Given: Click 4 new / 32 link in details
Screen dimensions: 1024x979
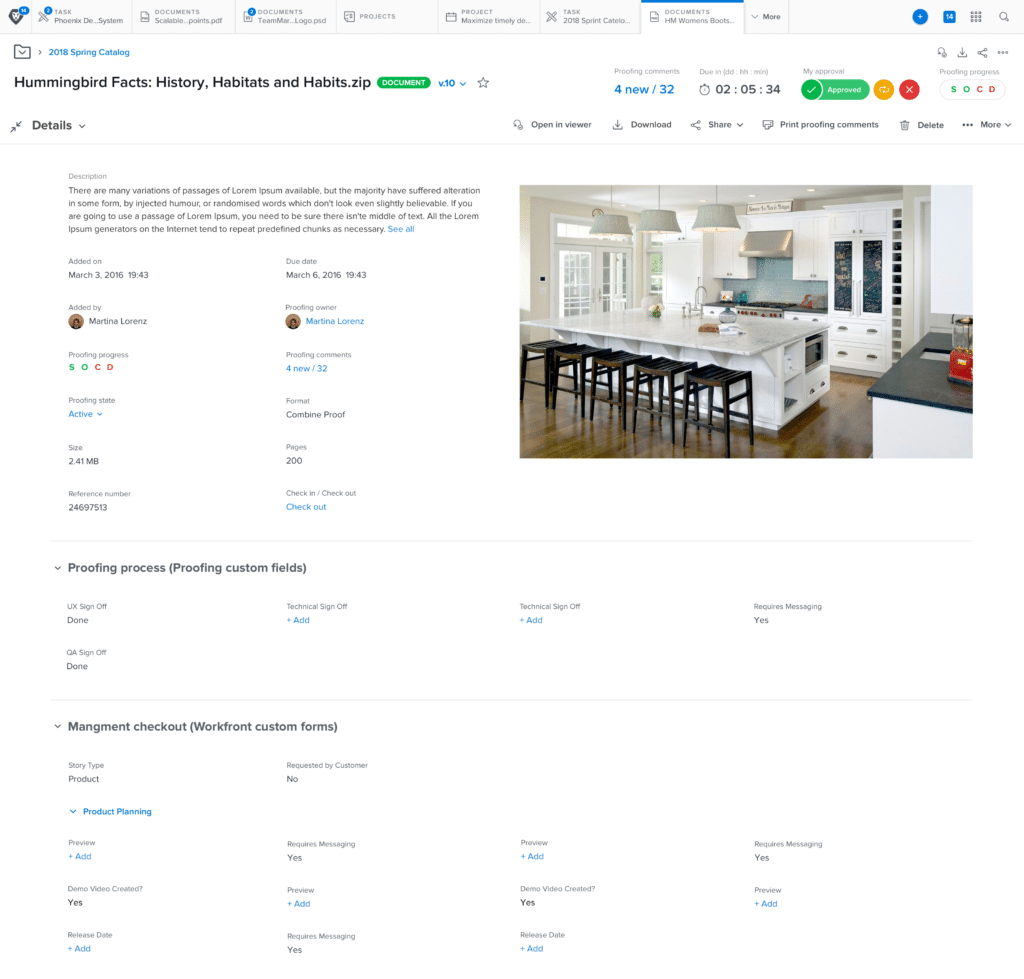Looking at the screenshot, I should [306, 368].
